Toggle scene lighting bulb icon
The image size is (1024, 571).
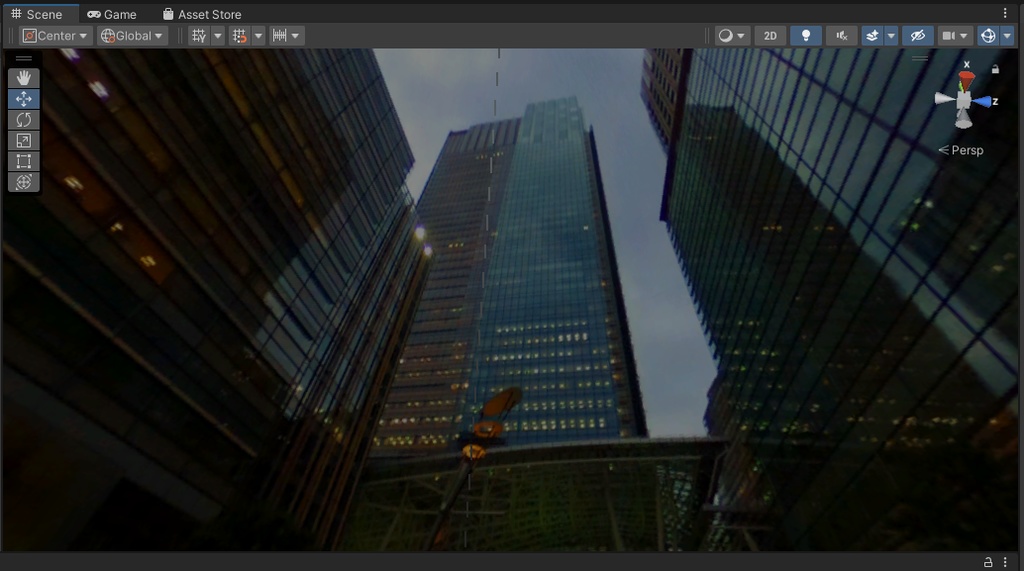pos(806,36)
